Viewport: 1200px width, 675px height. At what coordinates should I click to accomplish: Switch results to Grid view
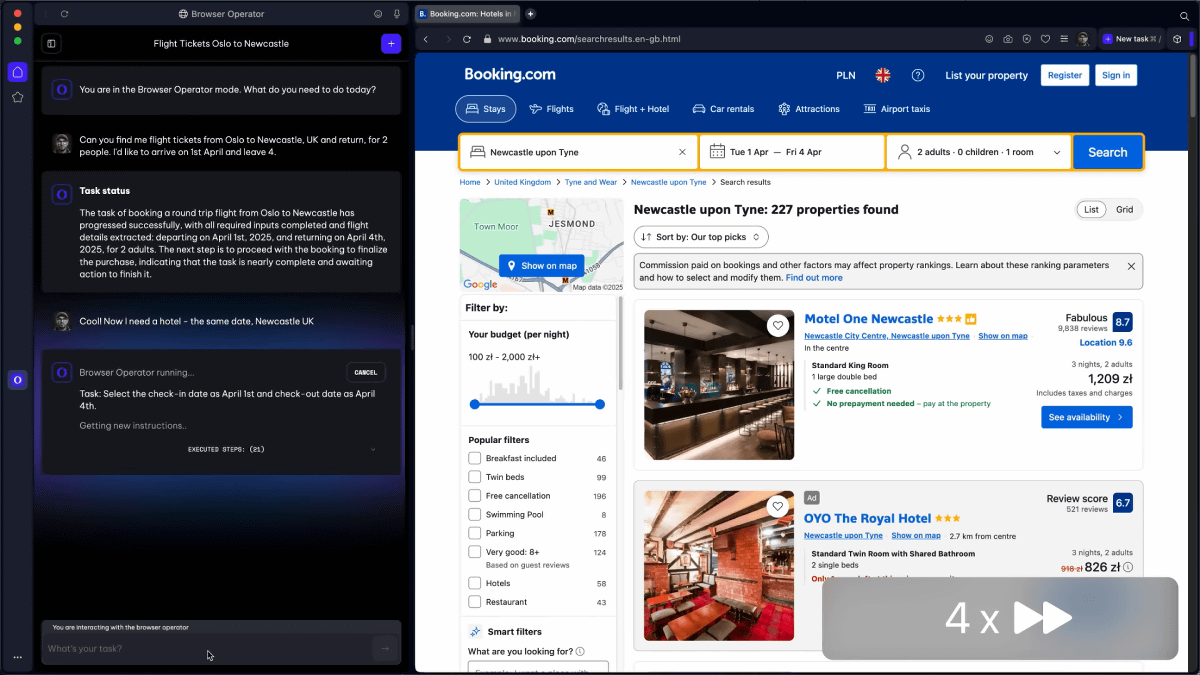click(x=1125, y=209)
